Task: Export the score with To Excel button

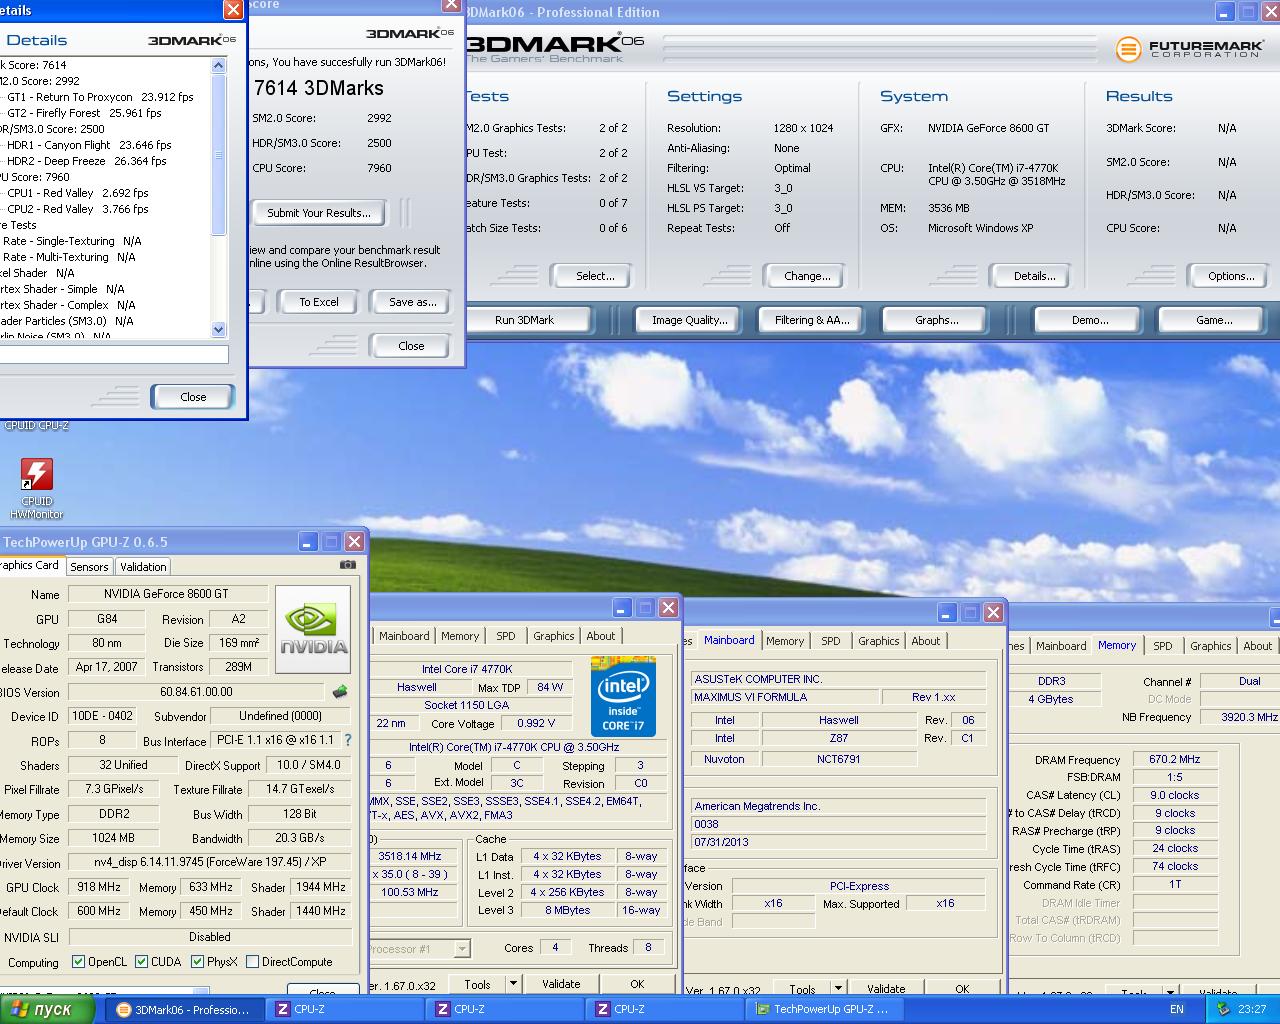Action: click(319, 302)
